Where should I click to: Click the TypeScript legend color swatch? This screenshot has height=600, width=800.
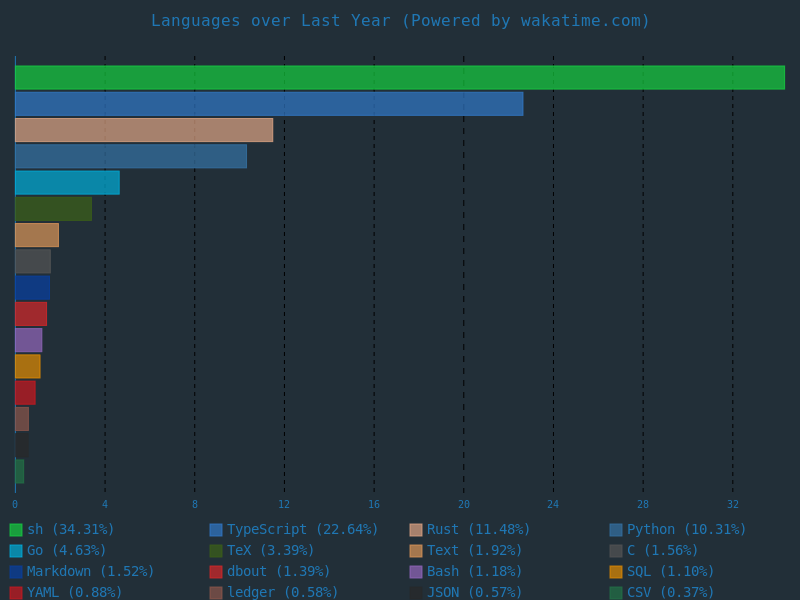[x=216, y=530]
